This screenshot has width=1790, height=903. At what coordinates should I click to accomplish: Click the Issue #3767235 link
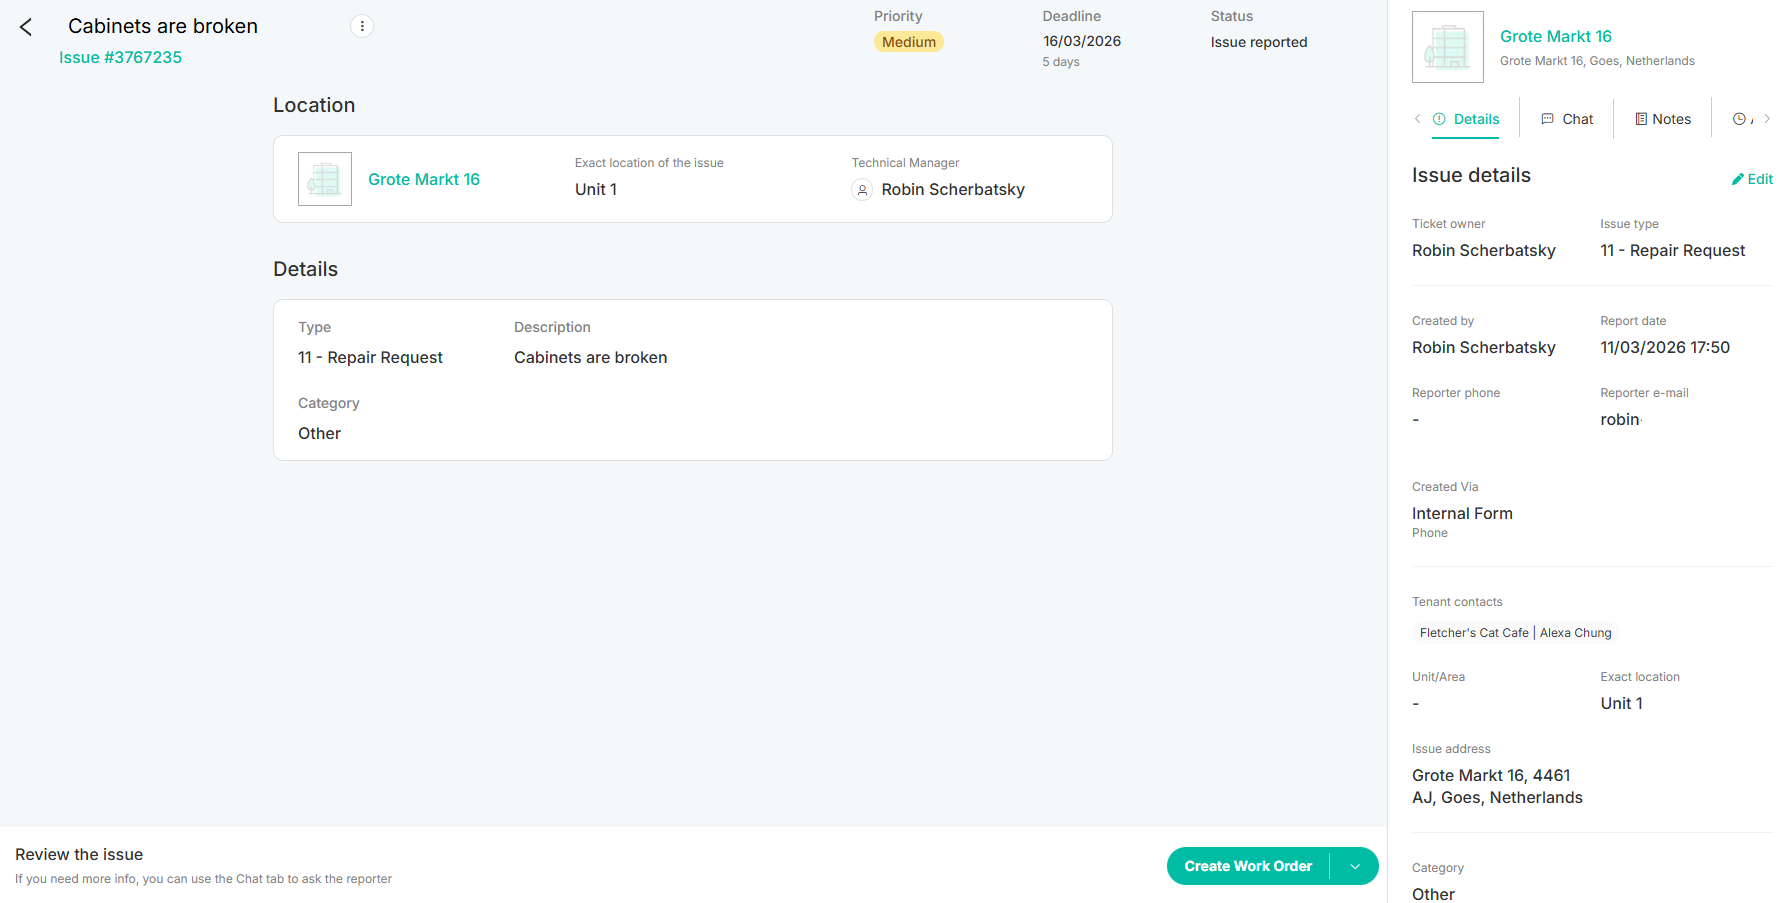(x=120, y=57)
